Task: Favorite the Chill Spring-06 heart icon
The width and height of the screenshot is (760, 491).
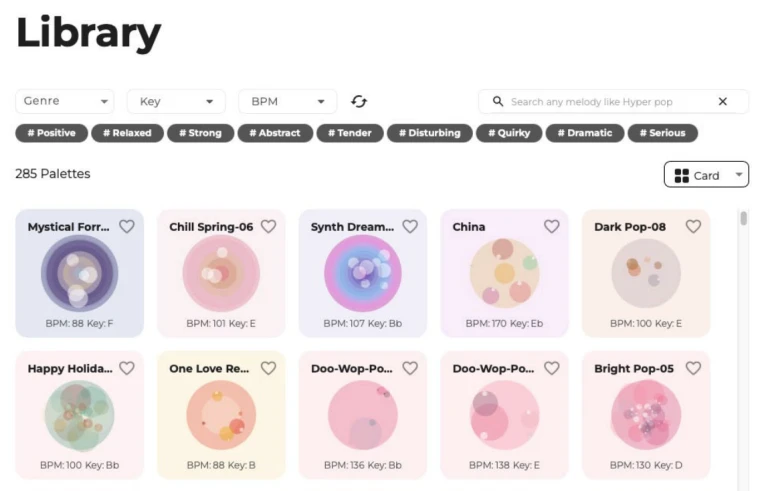Action: coord(268,227)
